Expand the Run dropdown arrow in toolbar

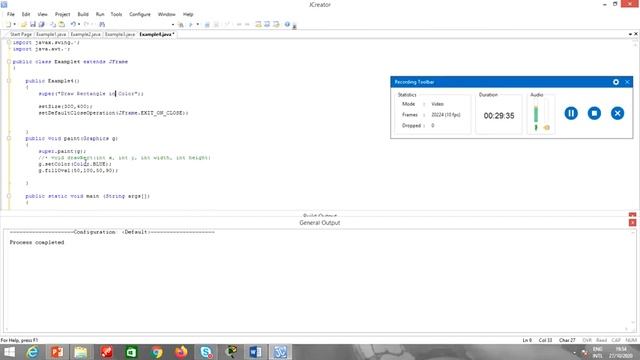(198, 24)
